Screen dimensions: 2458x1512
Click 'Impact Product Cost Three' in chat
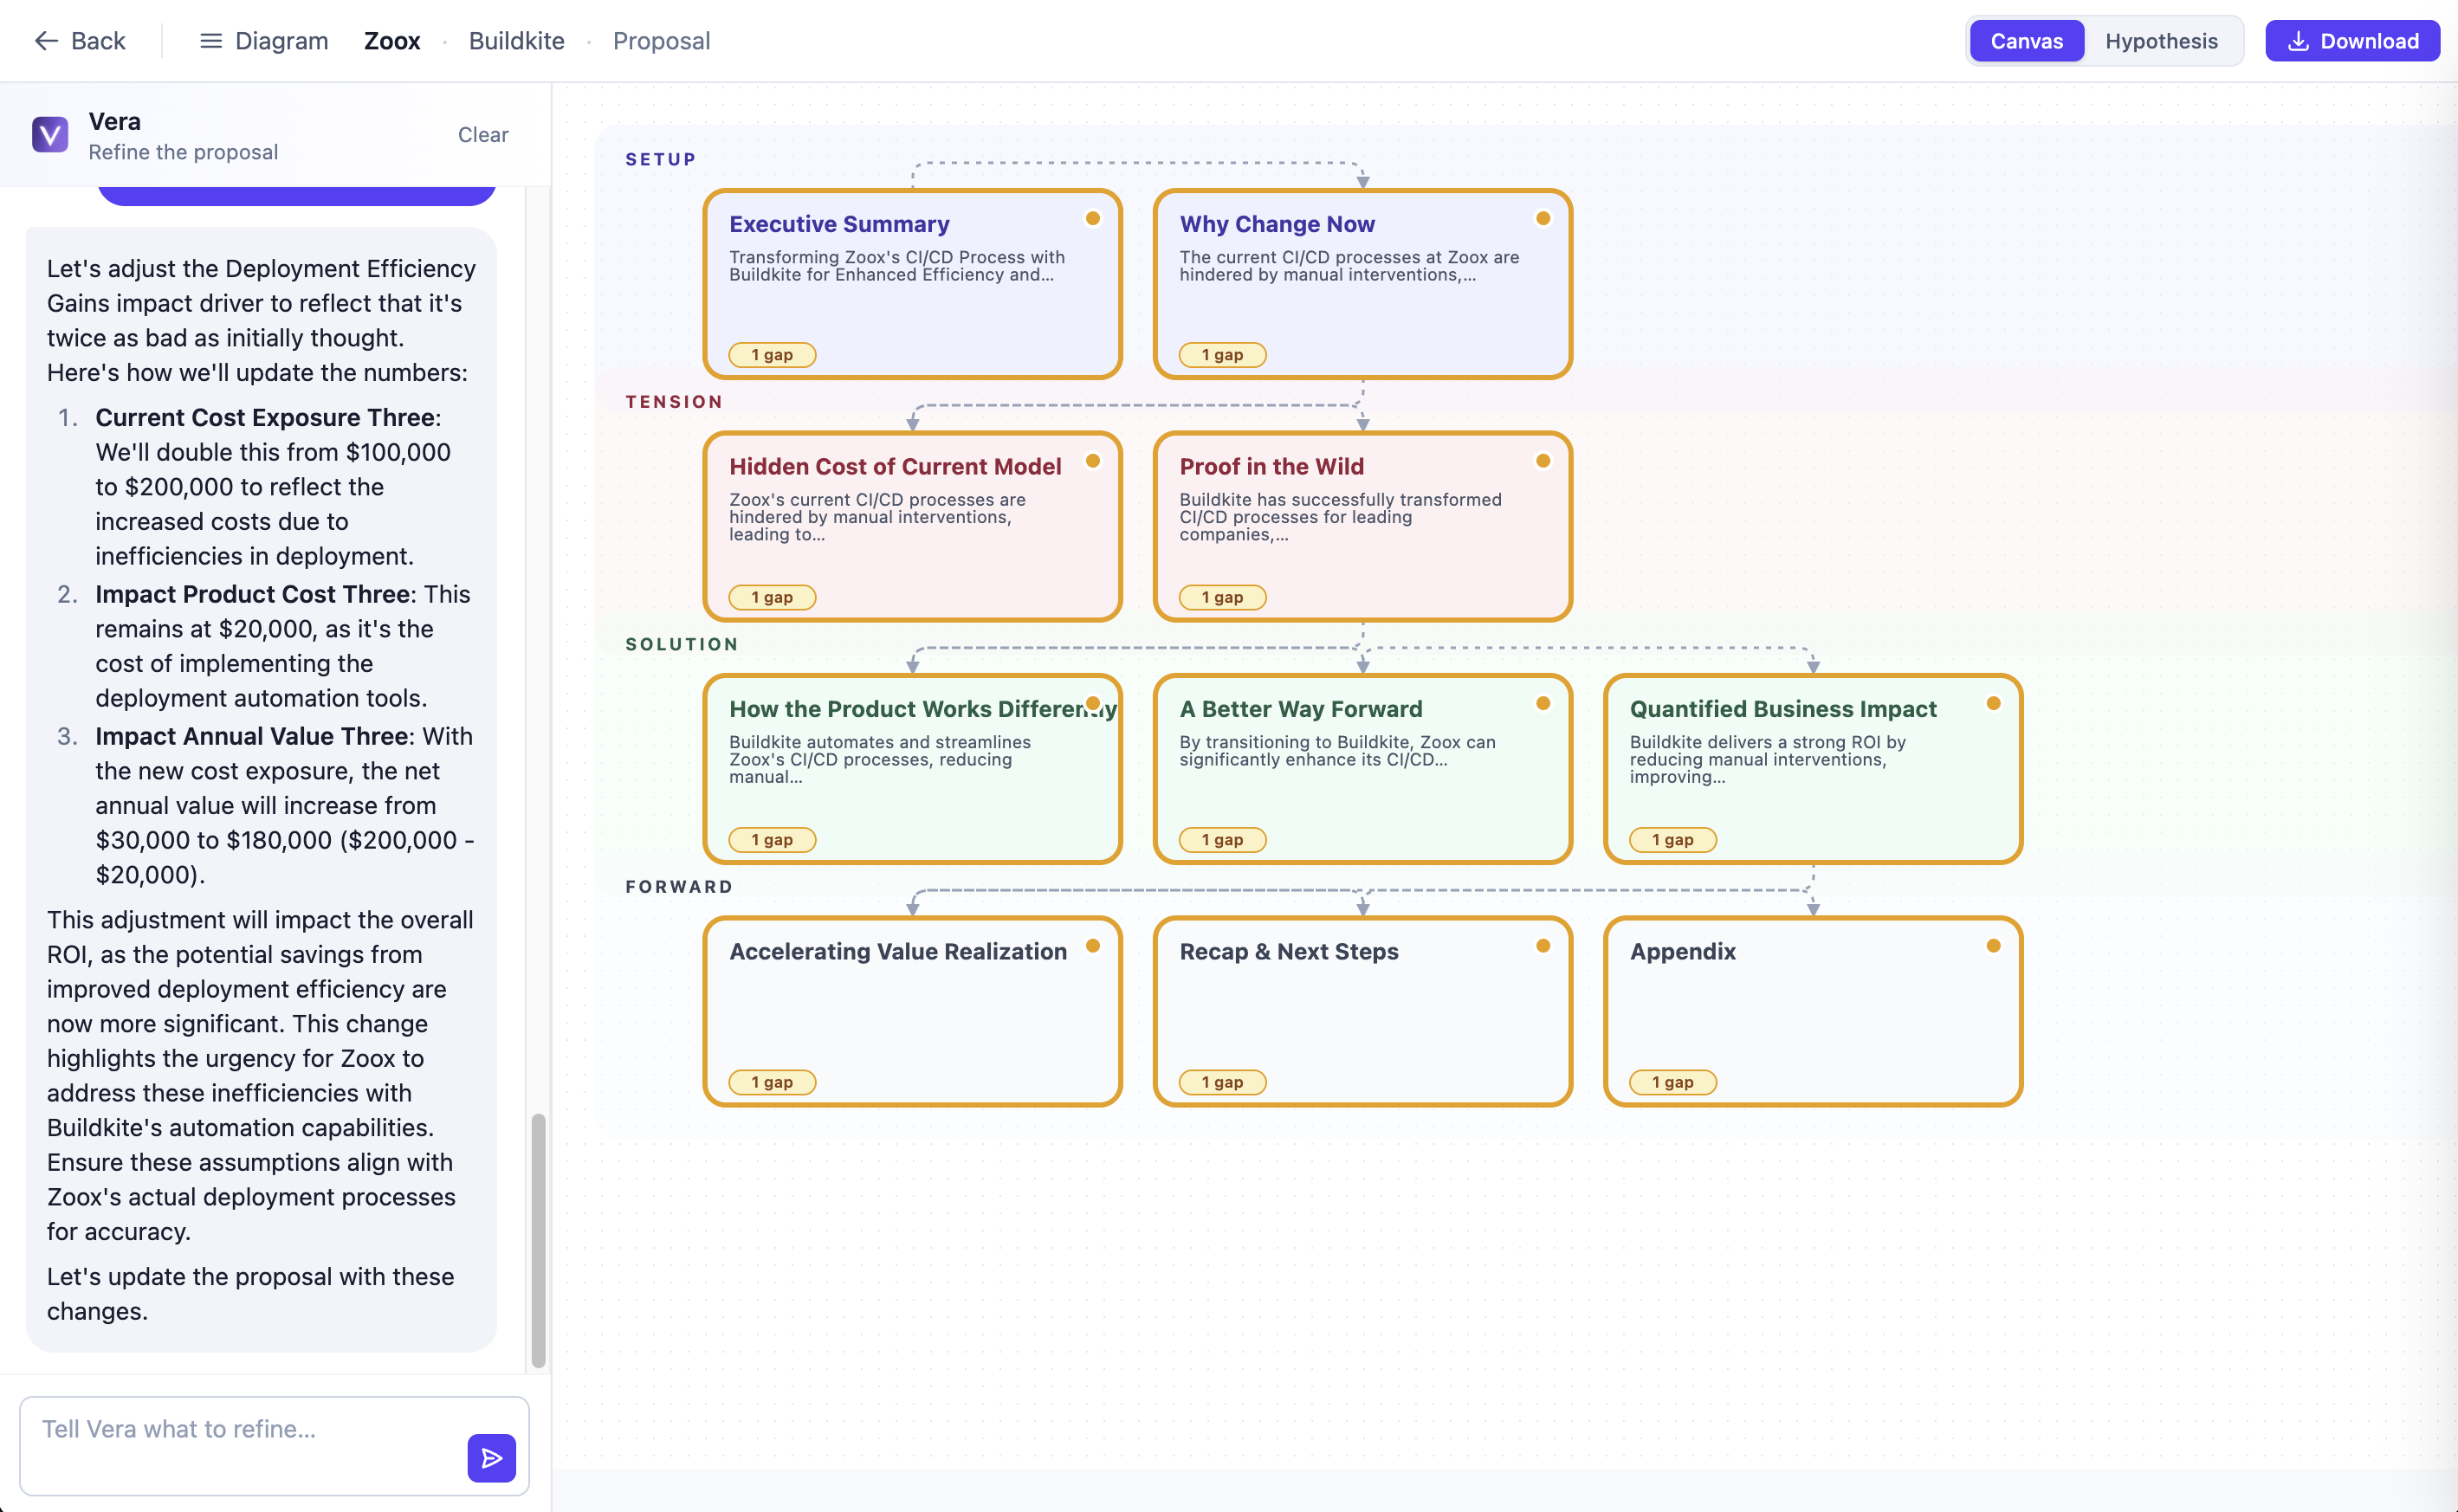(x=253, y=594)
